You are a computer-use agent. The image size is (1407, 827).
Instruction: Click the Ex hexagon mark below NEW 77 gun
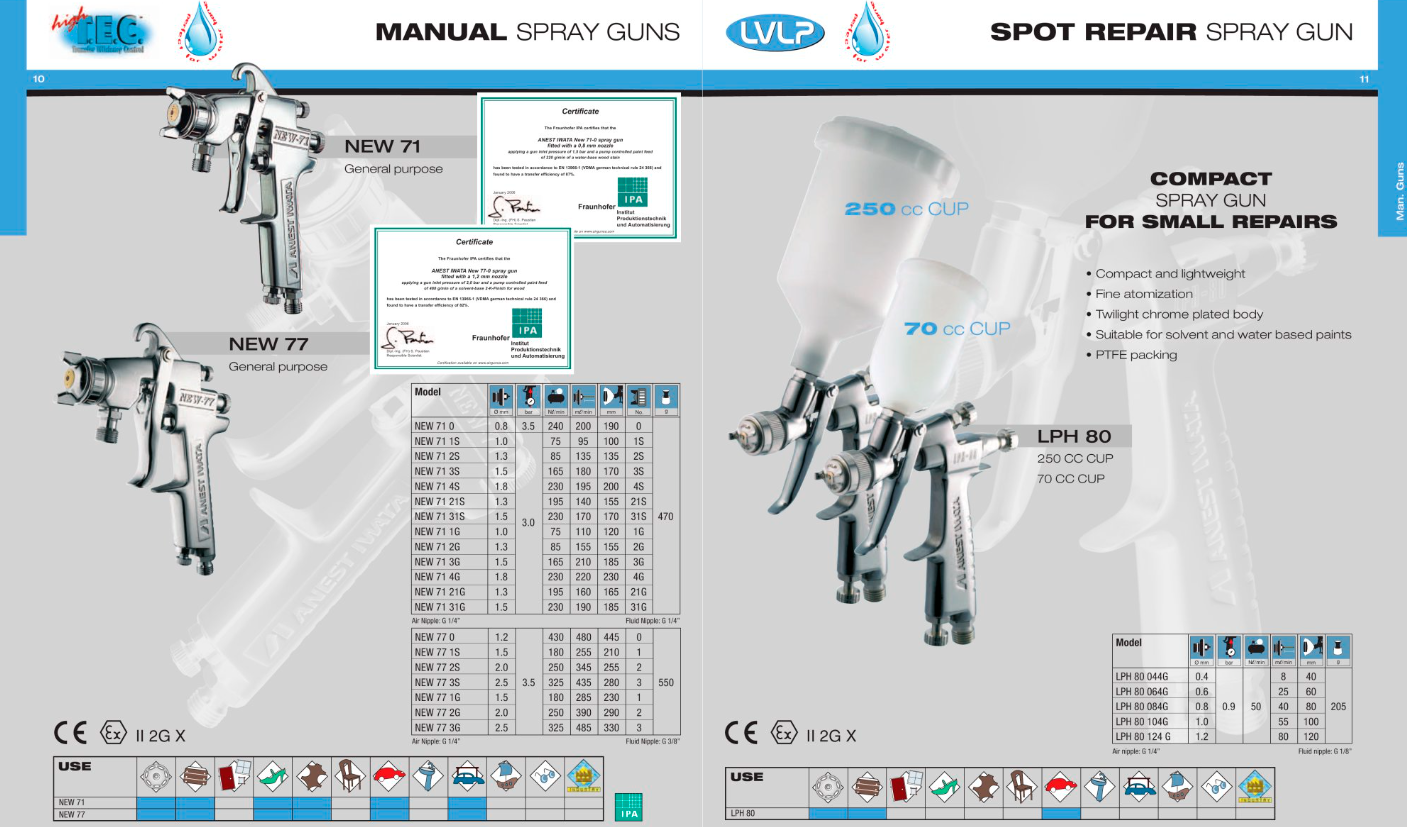112,735
